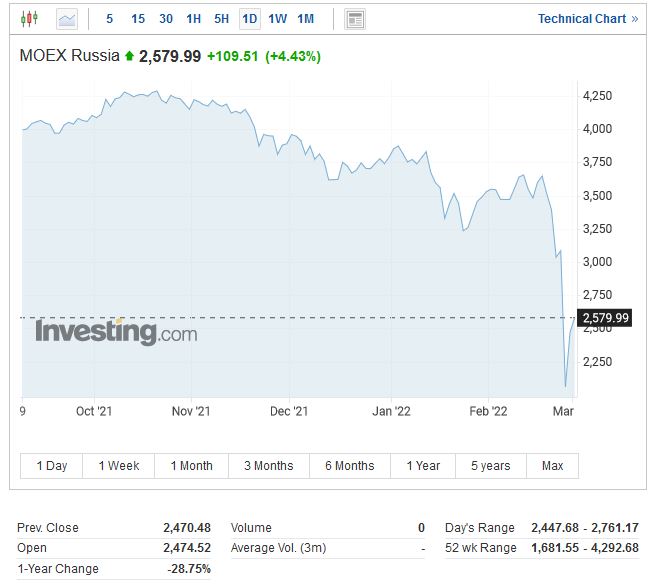Image resolution: width=655 pixels, height=588 pixels.
Task: Choose the 1H interval
Action: tap(194, 19)
